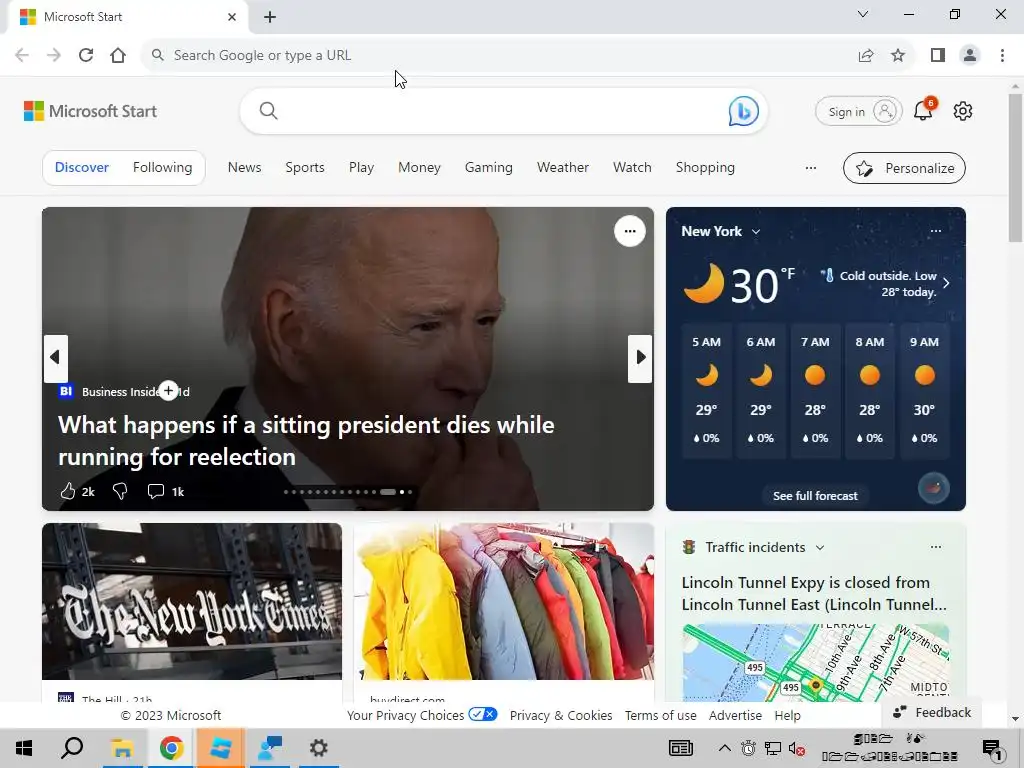
Task: Open the Money section
Action: (419, 168)
